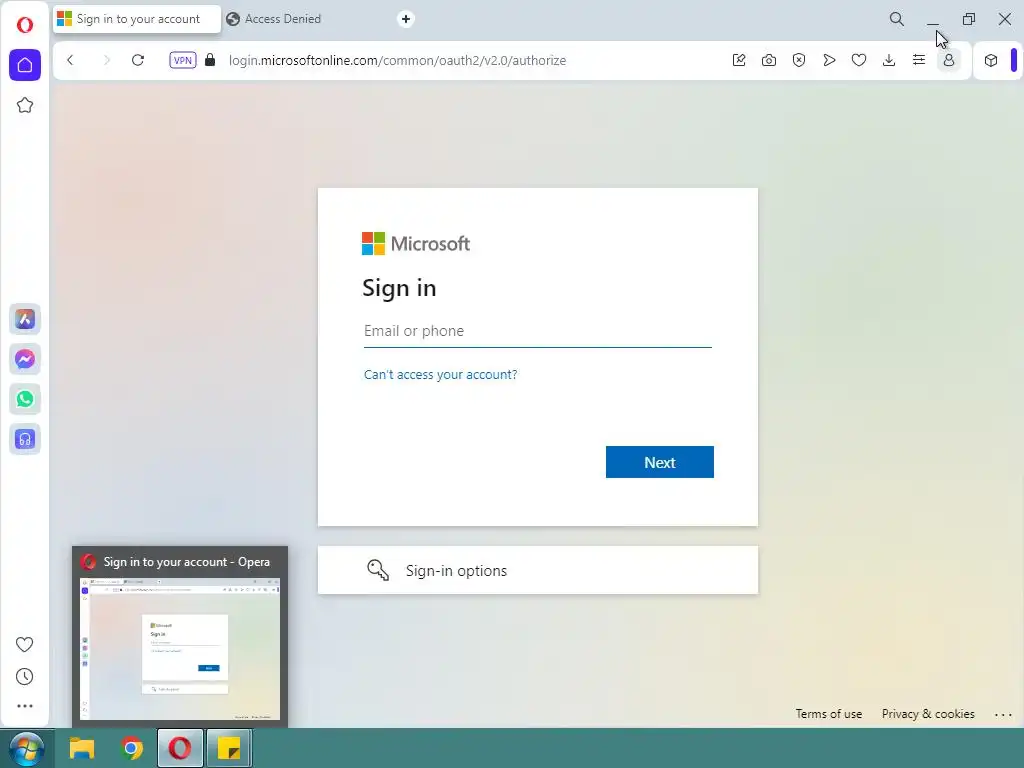Launch Aria AI from the sidebar
Image resolution: width=1024 pixels, height=768 pixels.
(25, 319)
